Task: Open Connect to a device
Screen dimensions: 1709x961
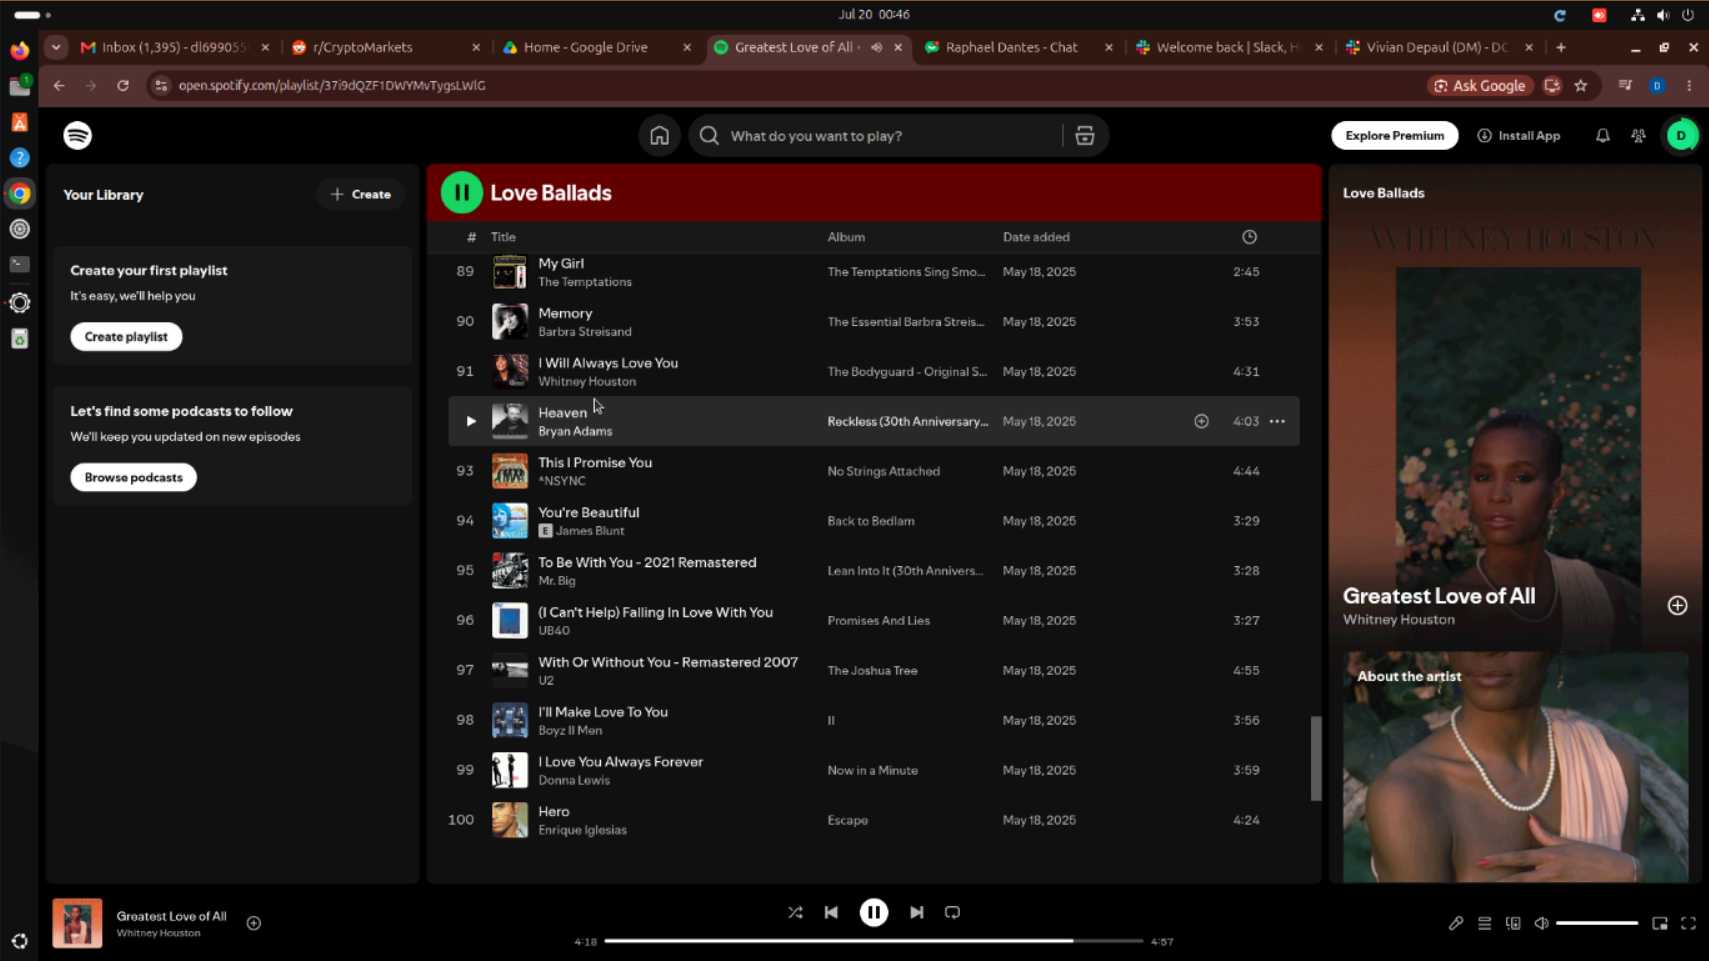Action: pos(1513,924)
